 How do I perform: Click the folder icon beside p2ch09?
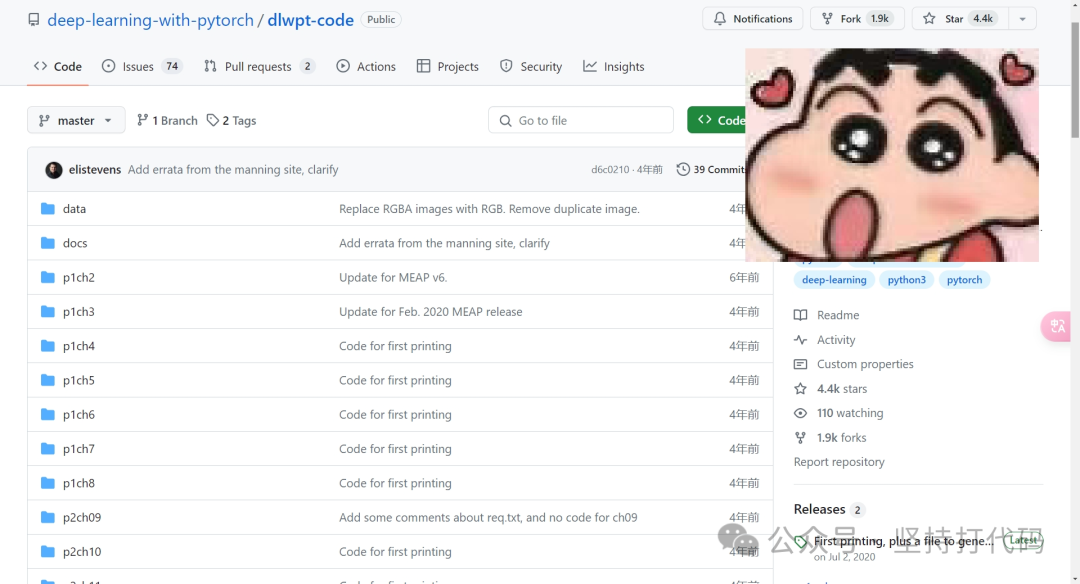48,517
